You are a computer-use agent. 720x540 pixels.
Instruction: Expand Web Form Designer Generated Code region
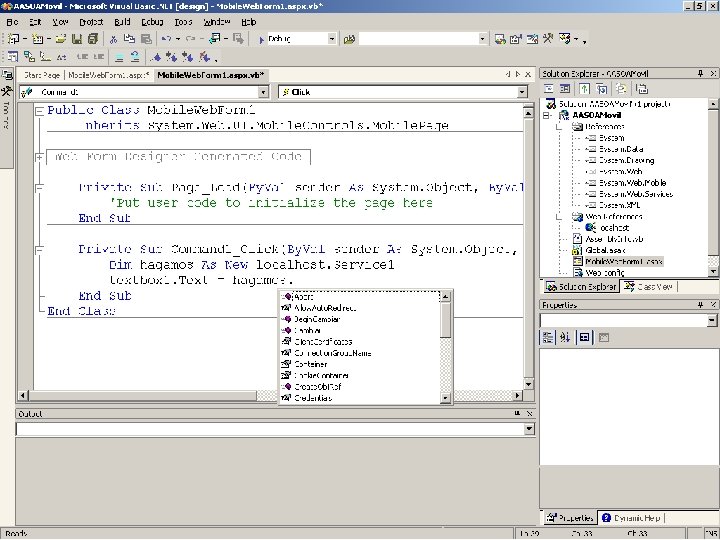pyautogui.click(x=37, y=157)
